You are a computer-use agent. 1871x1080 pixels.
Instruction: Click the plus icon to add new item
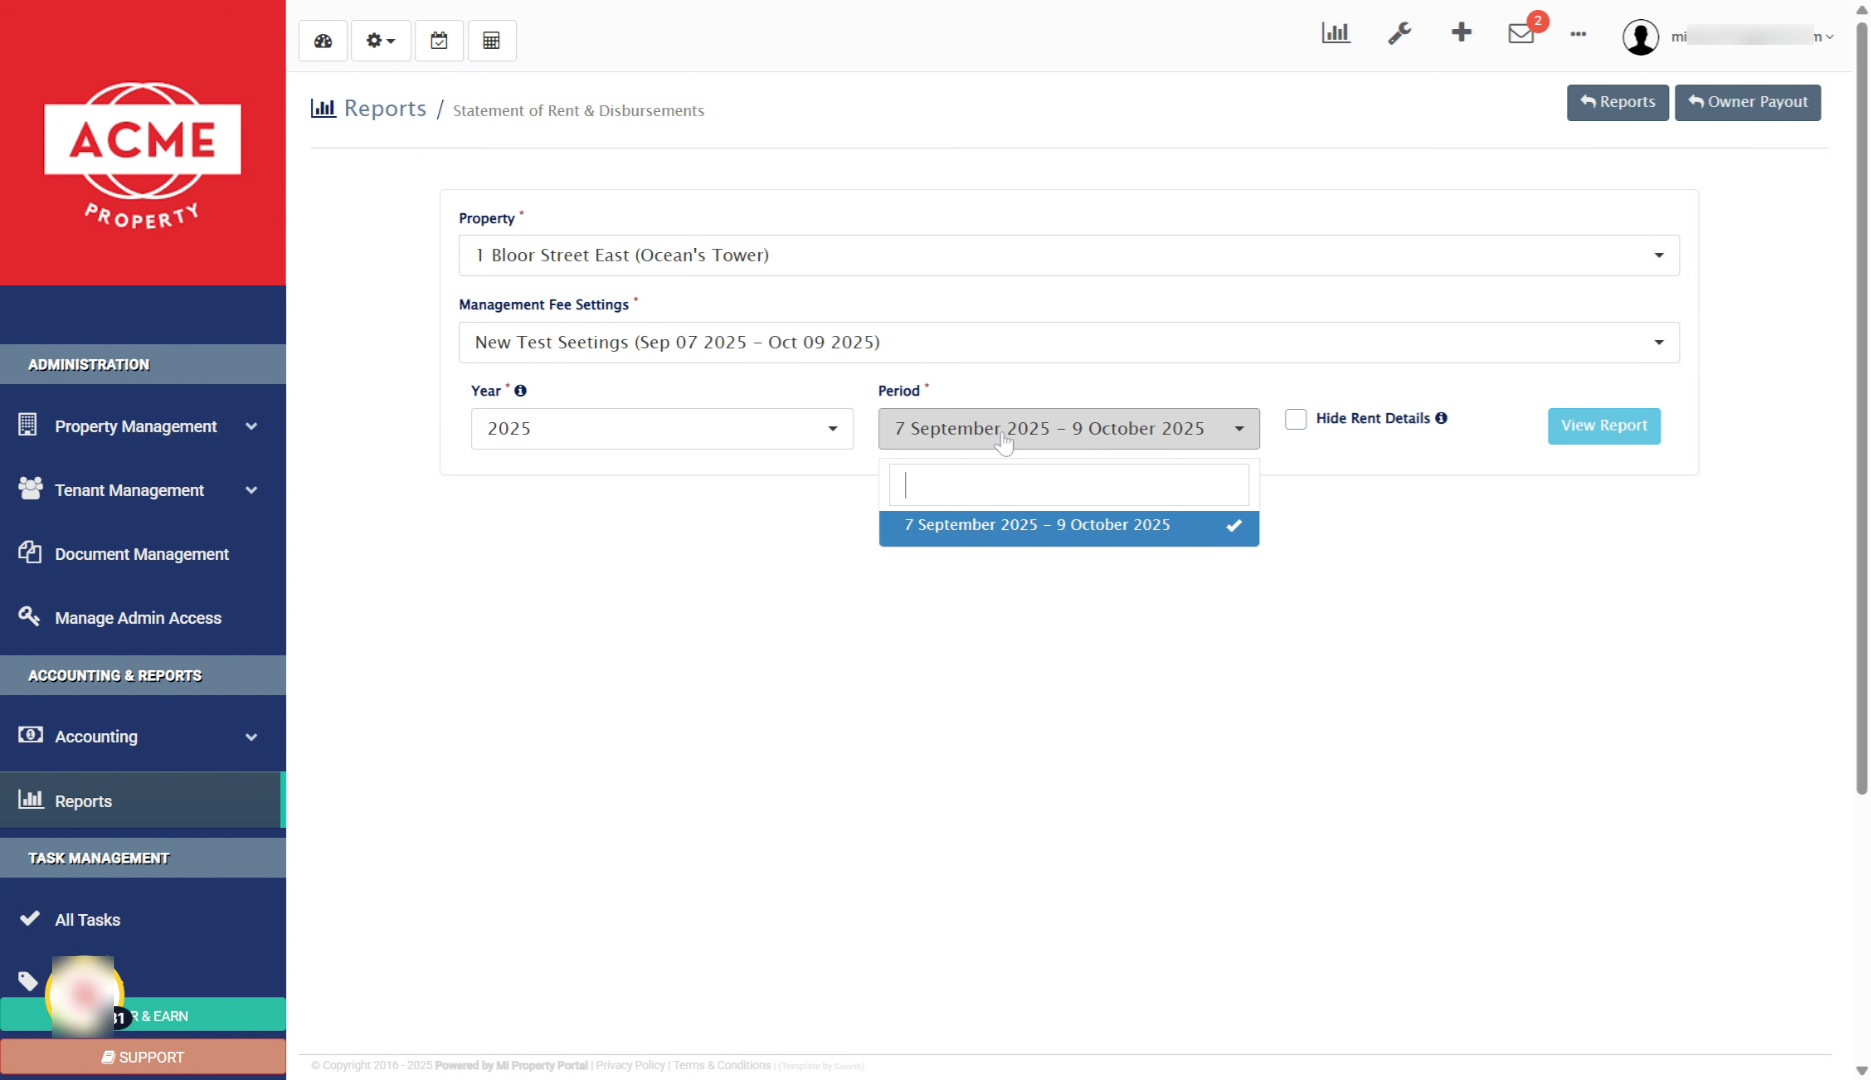1461,32
